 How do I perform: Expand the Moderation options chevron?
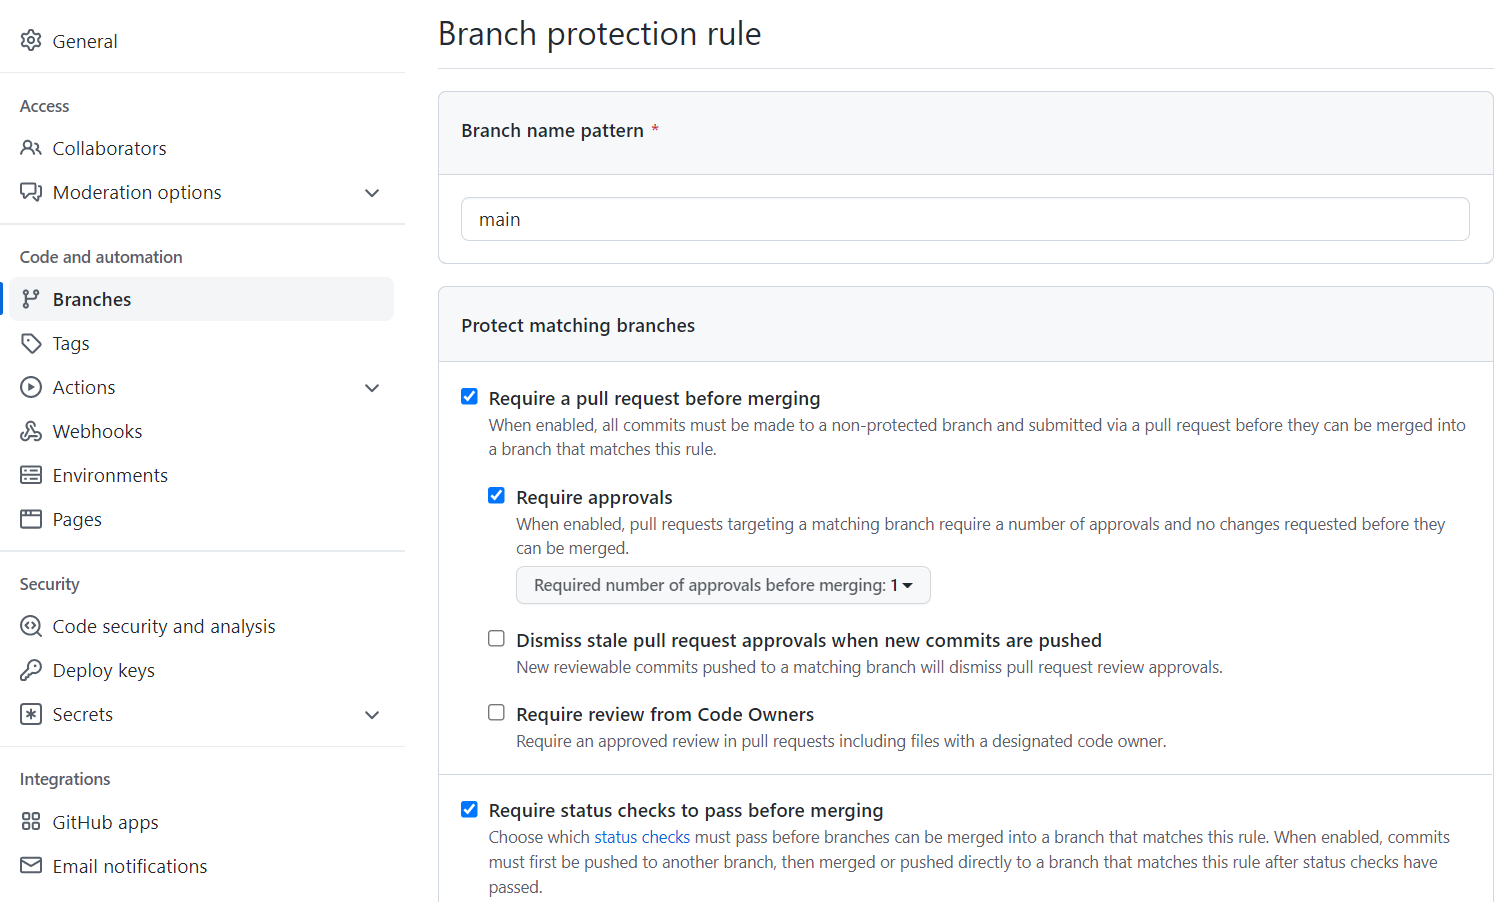(372, 193)
